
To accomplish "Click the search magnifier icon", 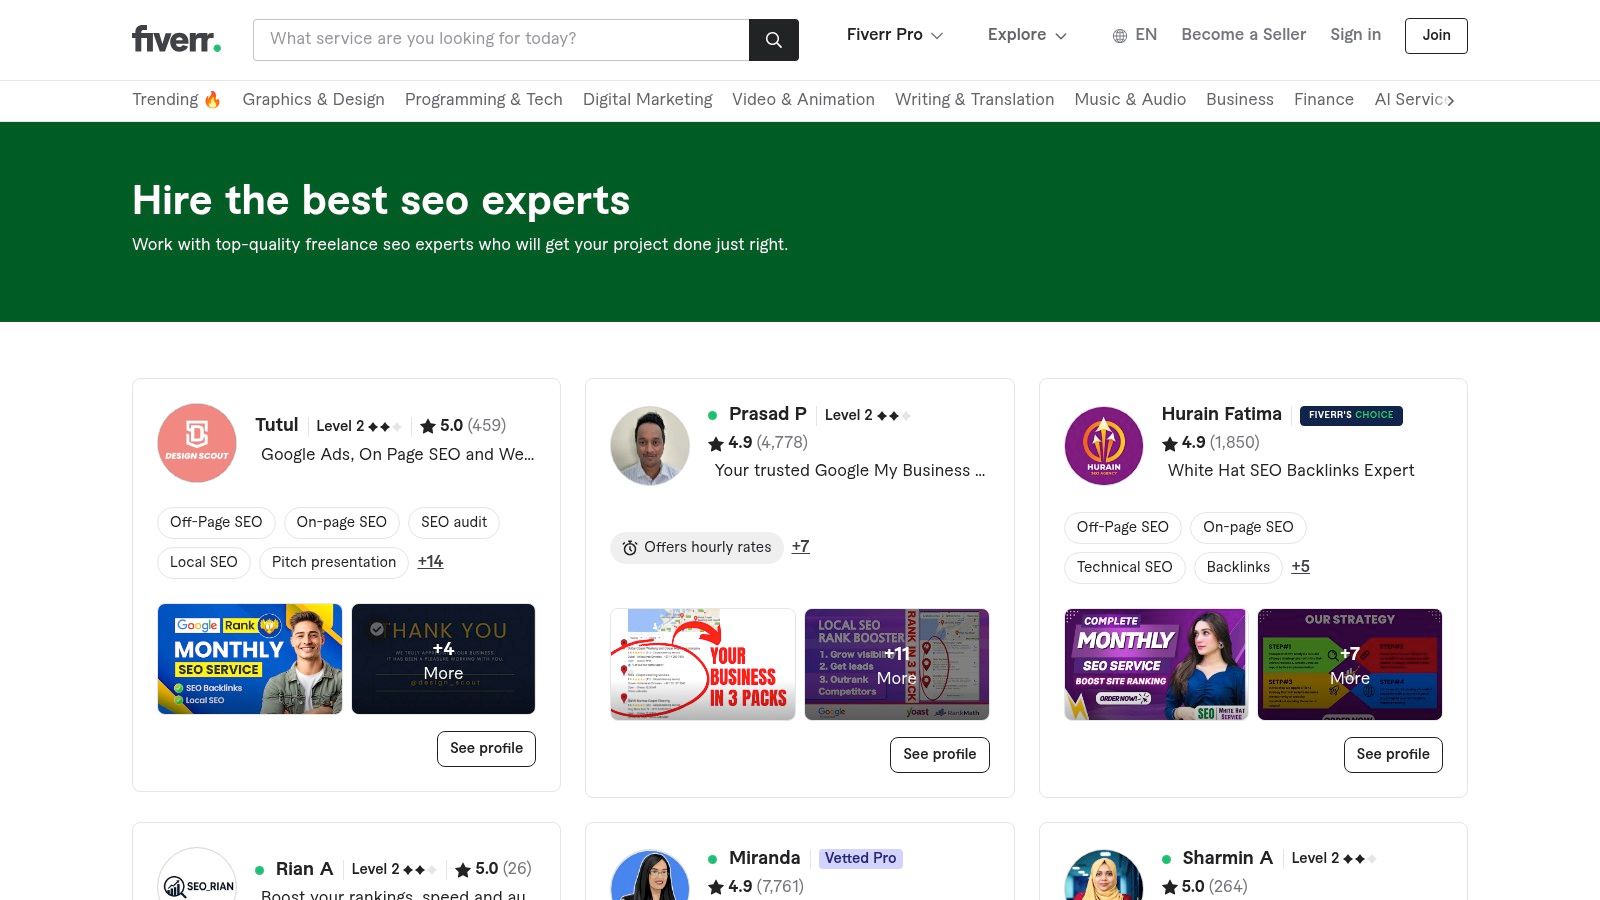I will coord(773,39).
